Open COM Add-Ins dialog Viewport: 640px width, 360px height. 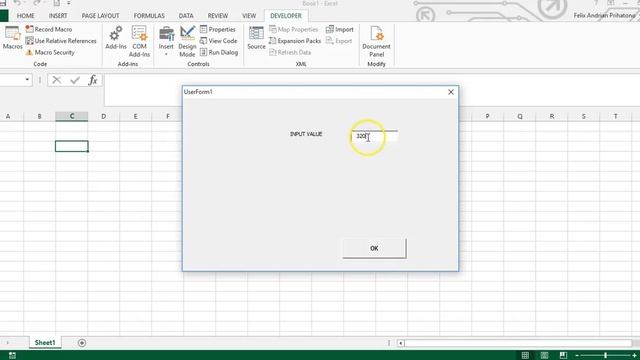tap(139, 41)
